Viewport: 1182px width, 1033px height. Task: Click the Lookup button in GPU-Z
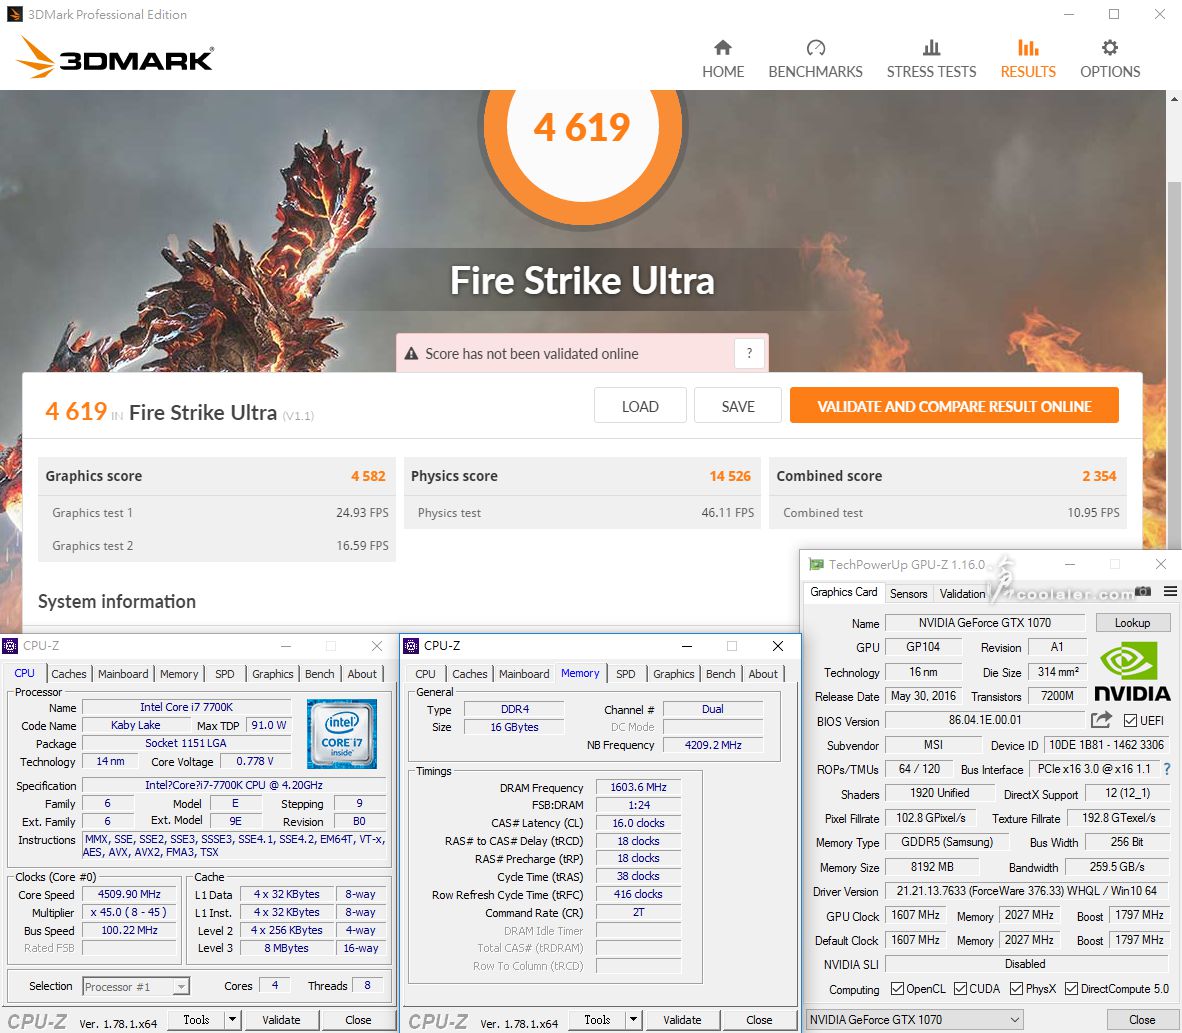point(1132,623)
